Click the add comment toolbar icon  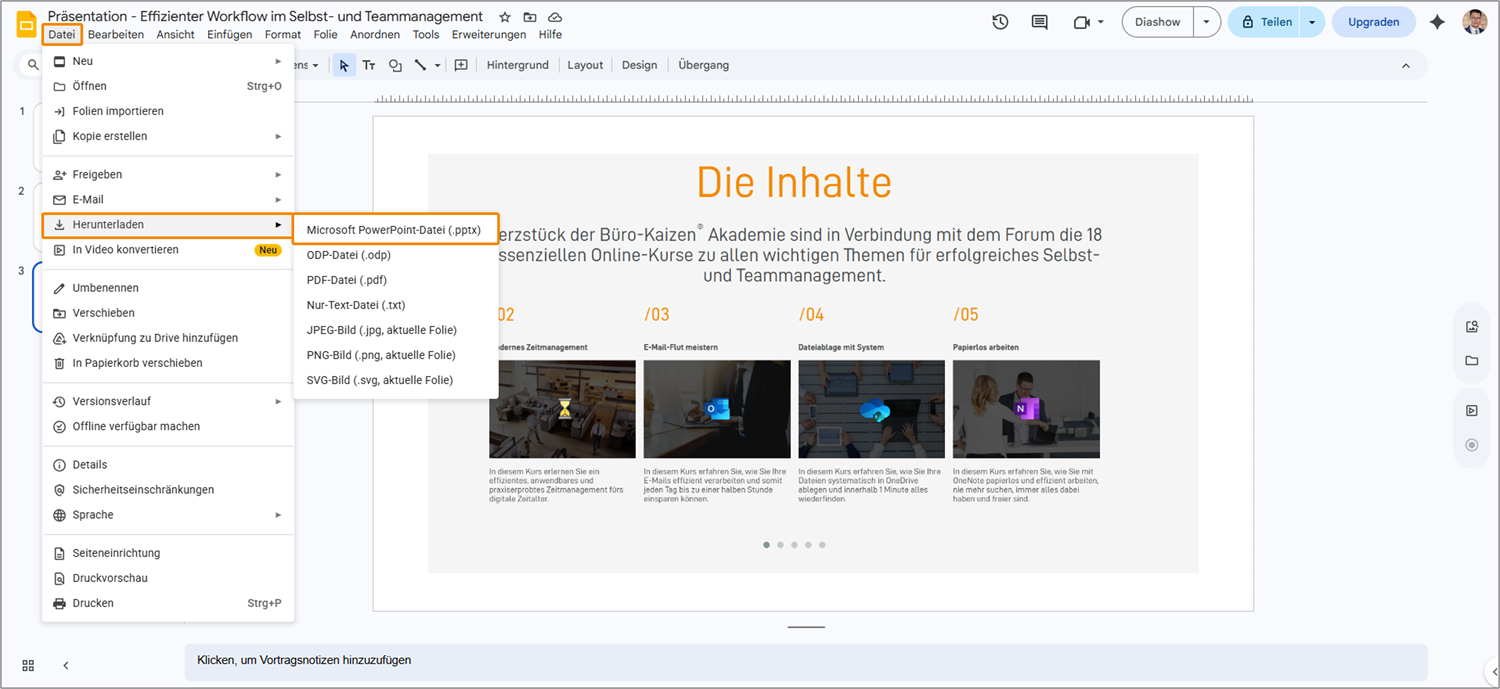461,65
